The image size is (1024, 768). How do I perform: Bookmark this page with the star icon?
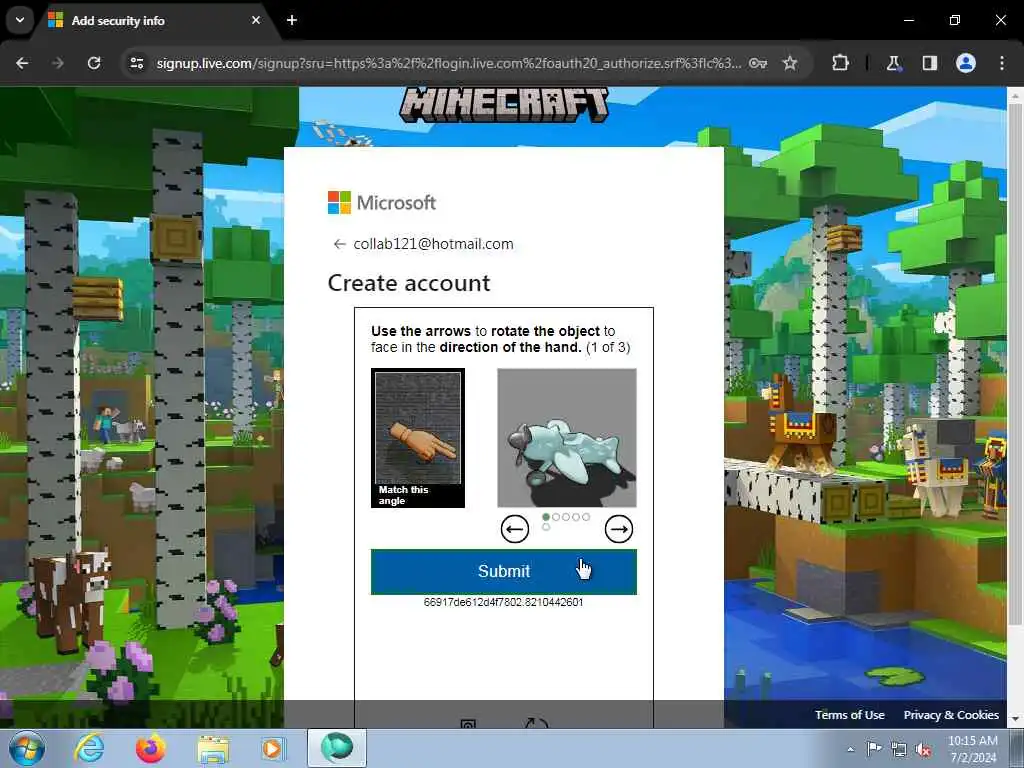790,63
